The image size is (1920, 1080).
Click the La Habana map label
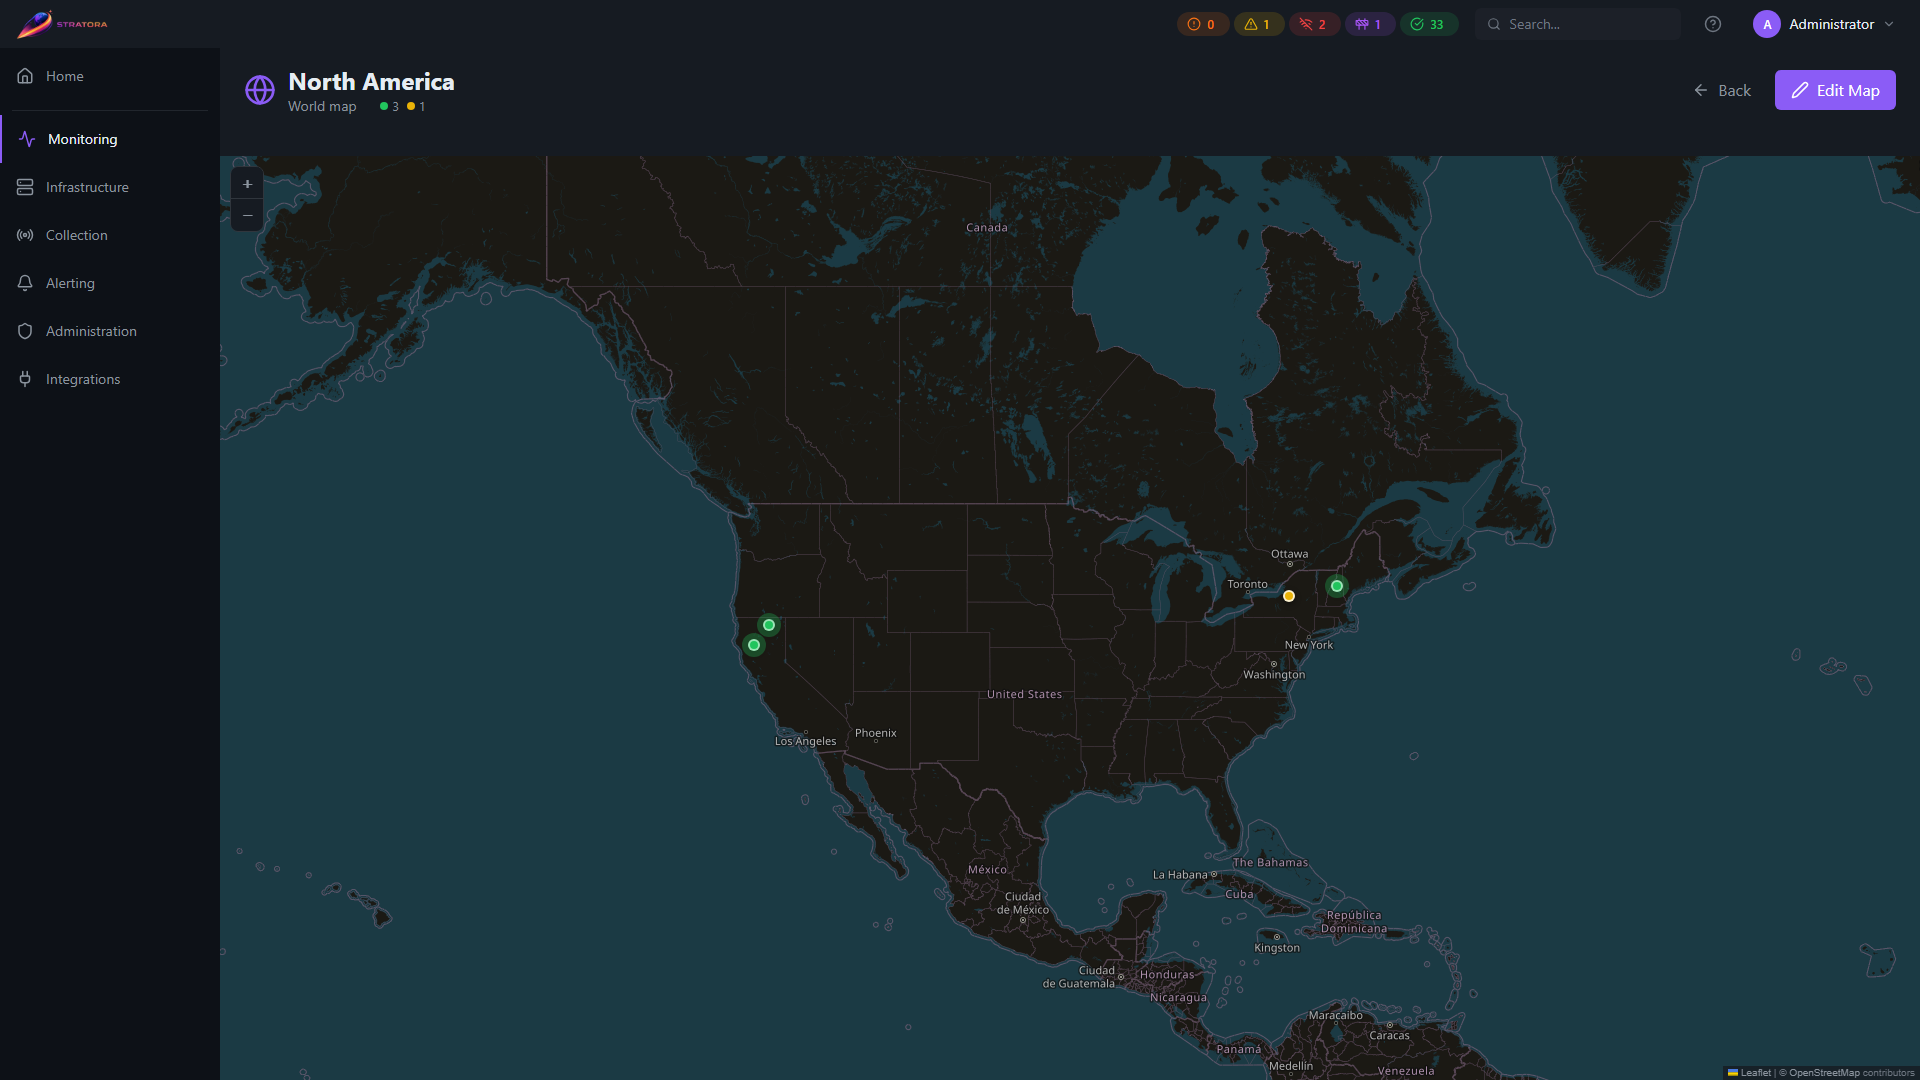pyautogui.click(x=1180, y=875)
